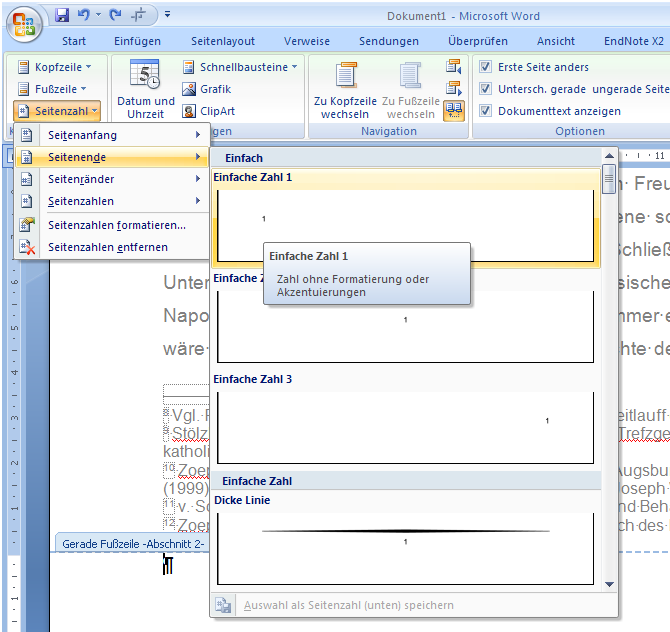Undo last action in quick access toolbar
Image resolution: width=670 pixels, height=632 pixels.
[84, 15]
